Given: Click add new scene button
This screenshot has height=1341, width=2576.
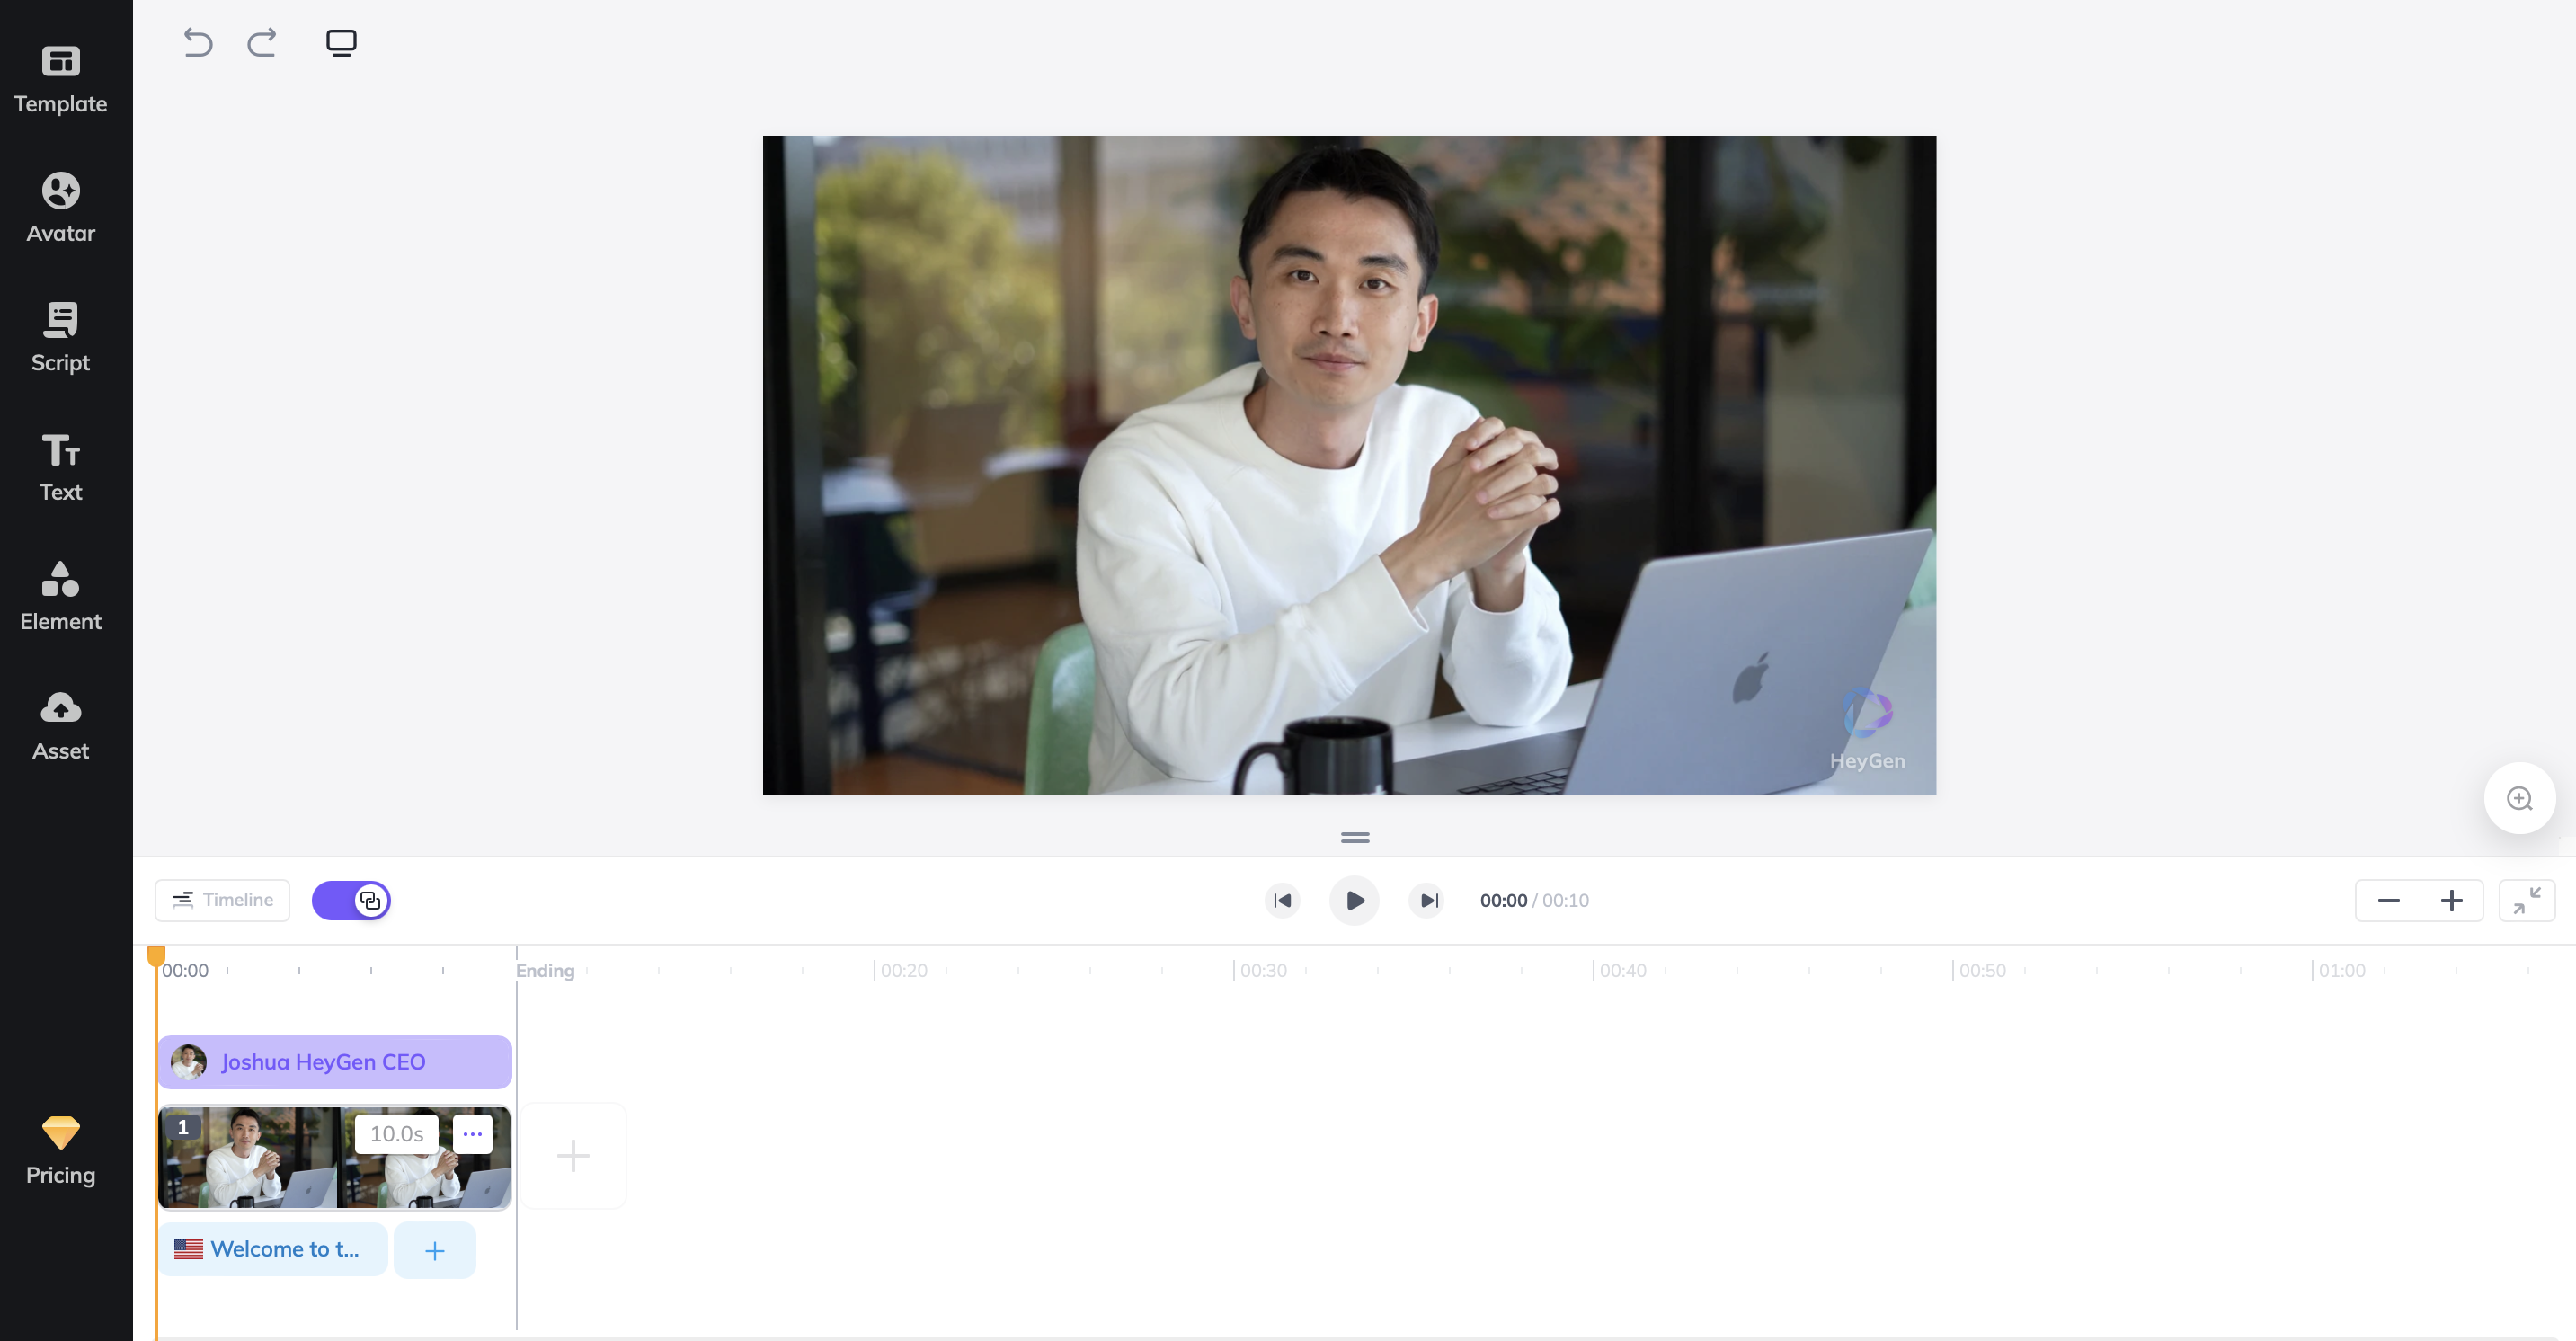Looking at the screenshot, I should pos(574,1155).
